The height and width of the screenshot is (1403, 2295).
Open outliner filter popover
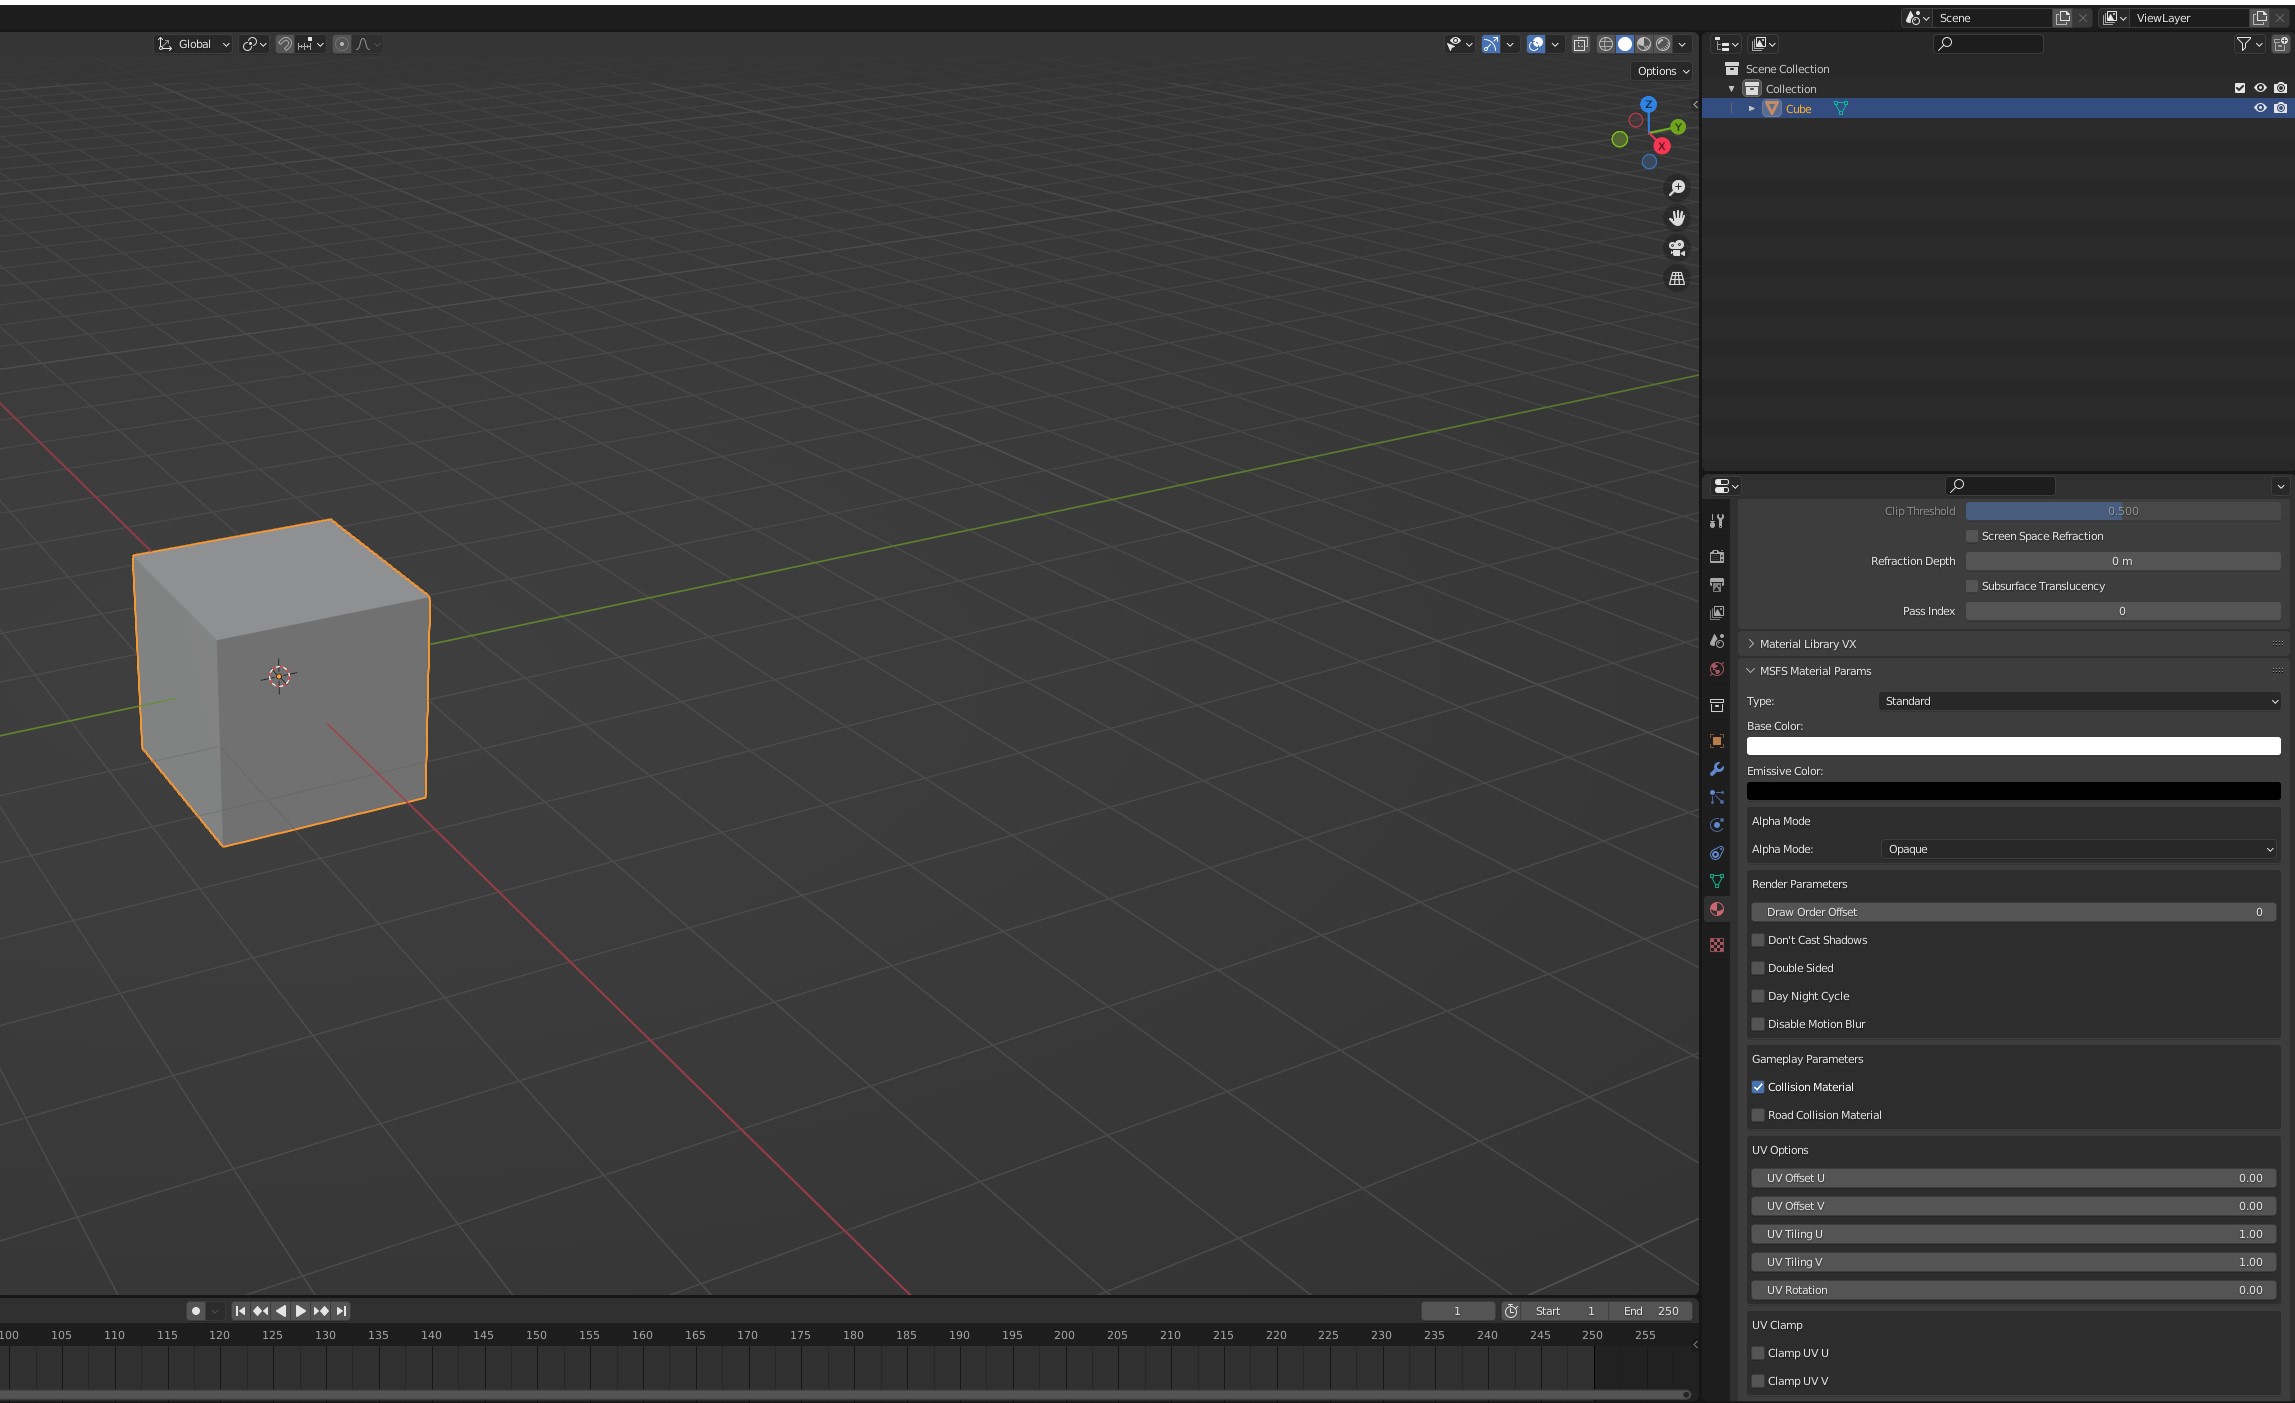pos(2249,44)
